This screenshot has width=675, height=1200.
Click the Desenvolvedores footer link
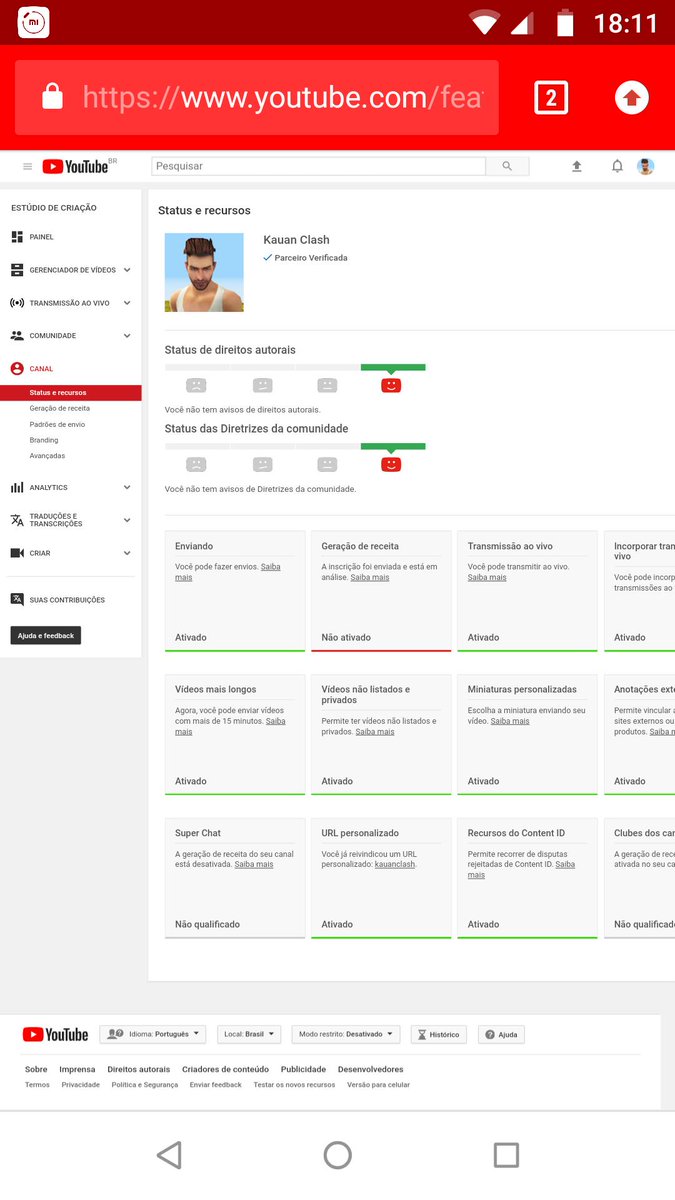coord(370,1069)
